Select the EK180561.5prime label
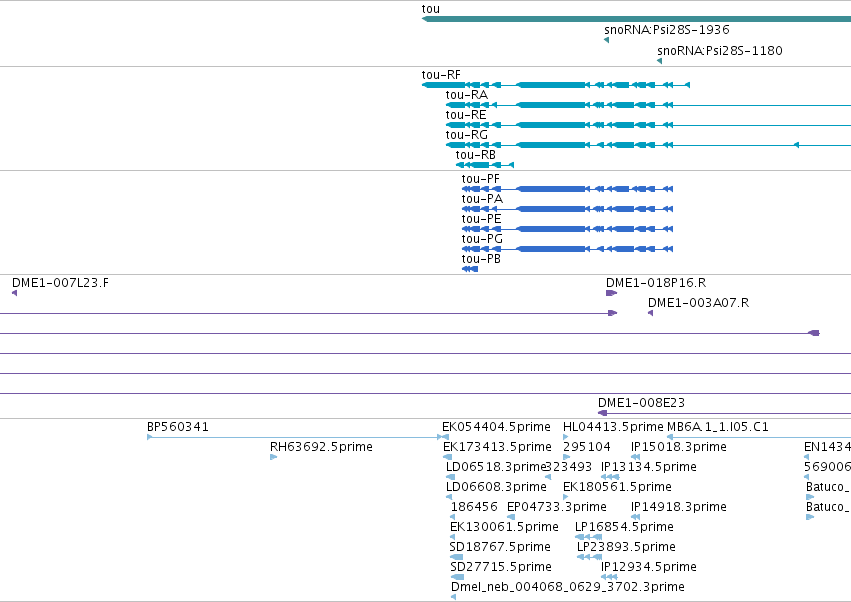The image size is (851, 602). coord(617,487)
